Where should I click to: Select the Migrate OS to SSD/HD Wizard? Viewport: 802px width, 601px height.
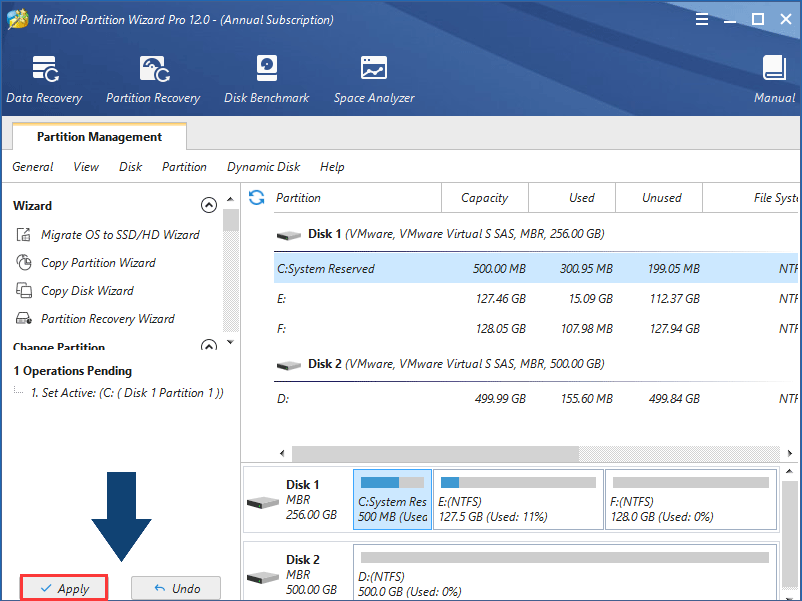coord(111,234)
